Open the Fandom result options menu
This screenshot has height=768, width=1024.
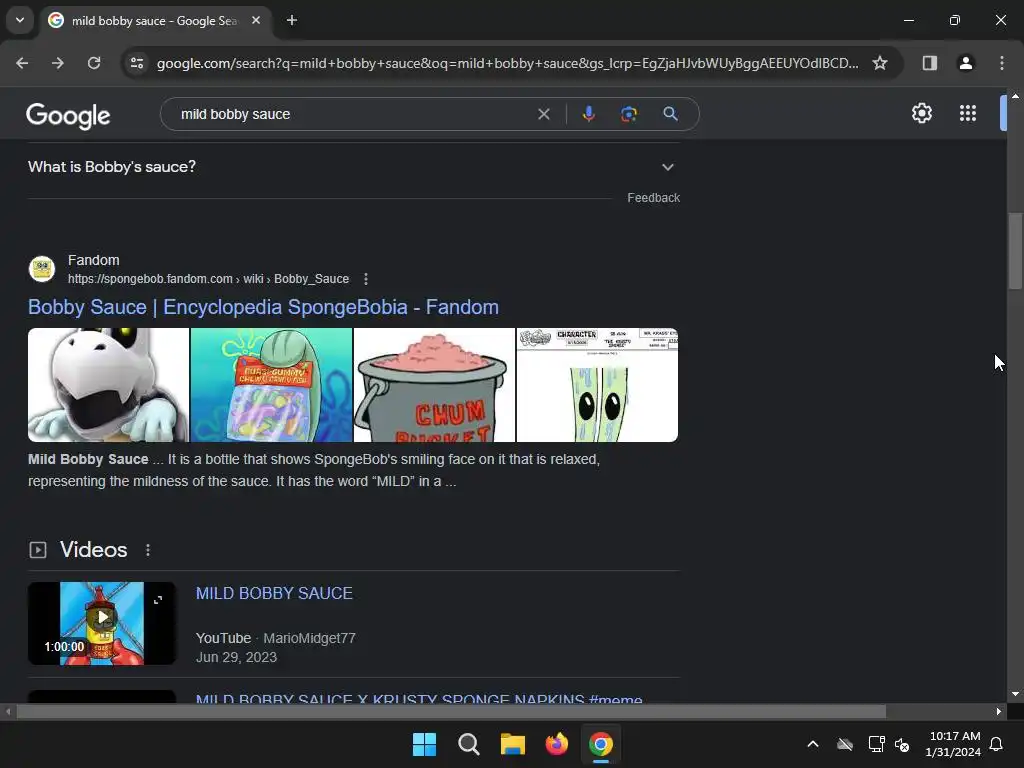tap(366, 279)
